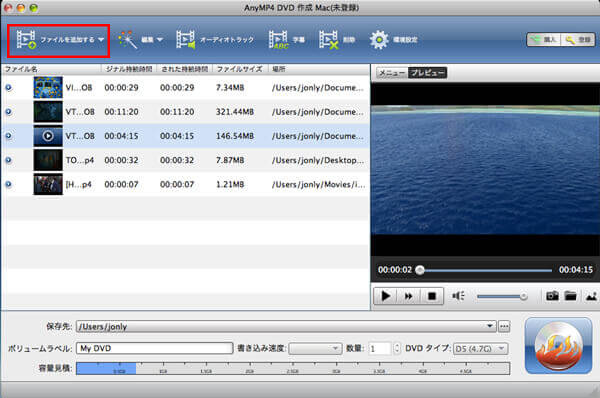
Task: Open the Audio Track (オーディオトラック) tool
Action: [x=215, y=40]
